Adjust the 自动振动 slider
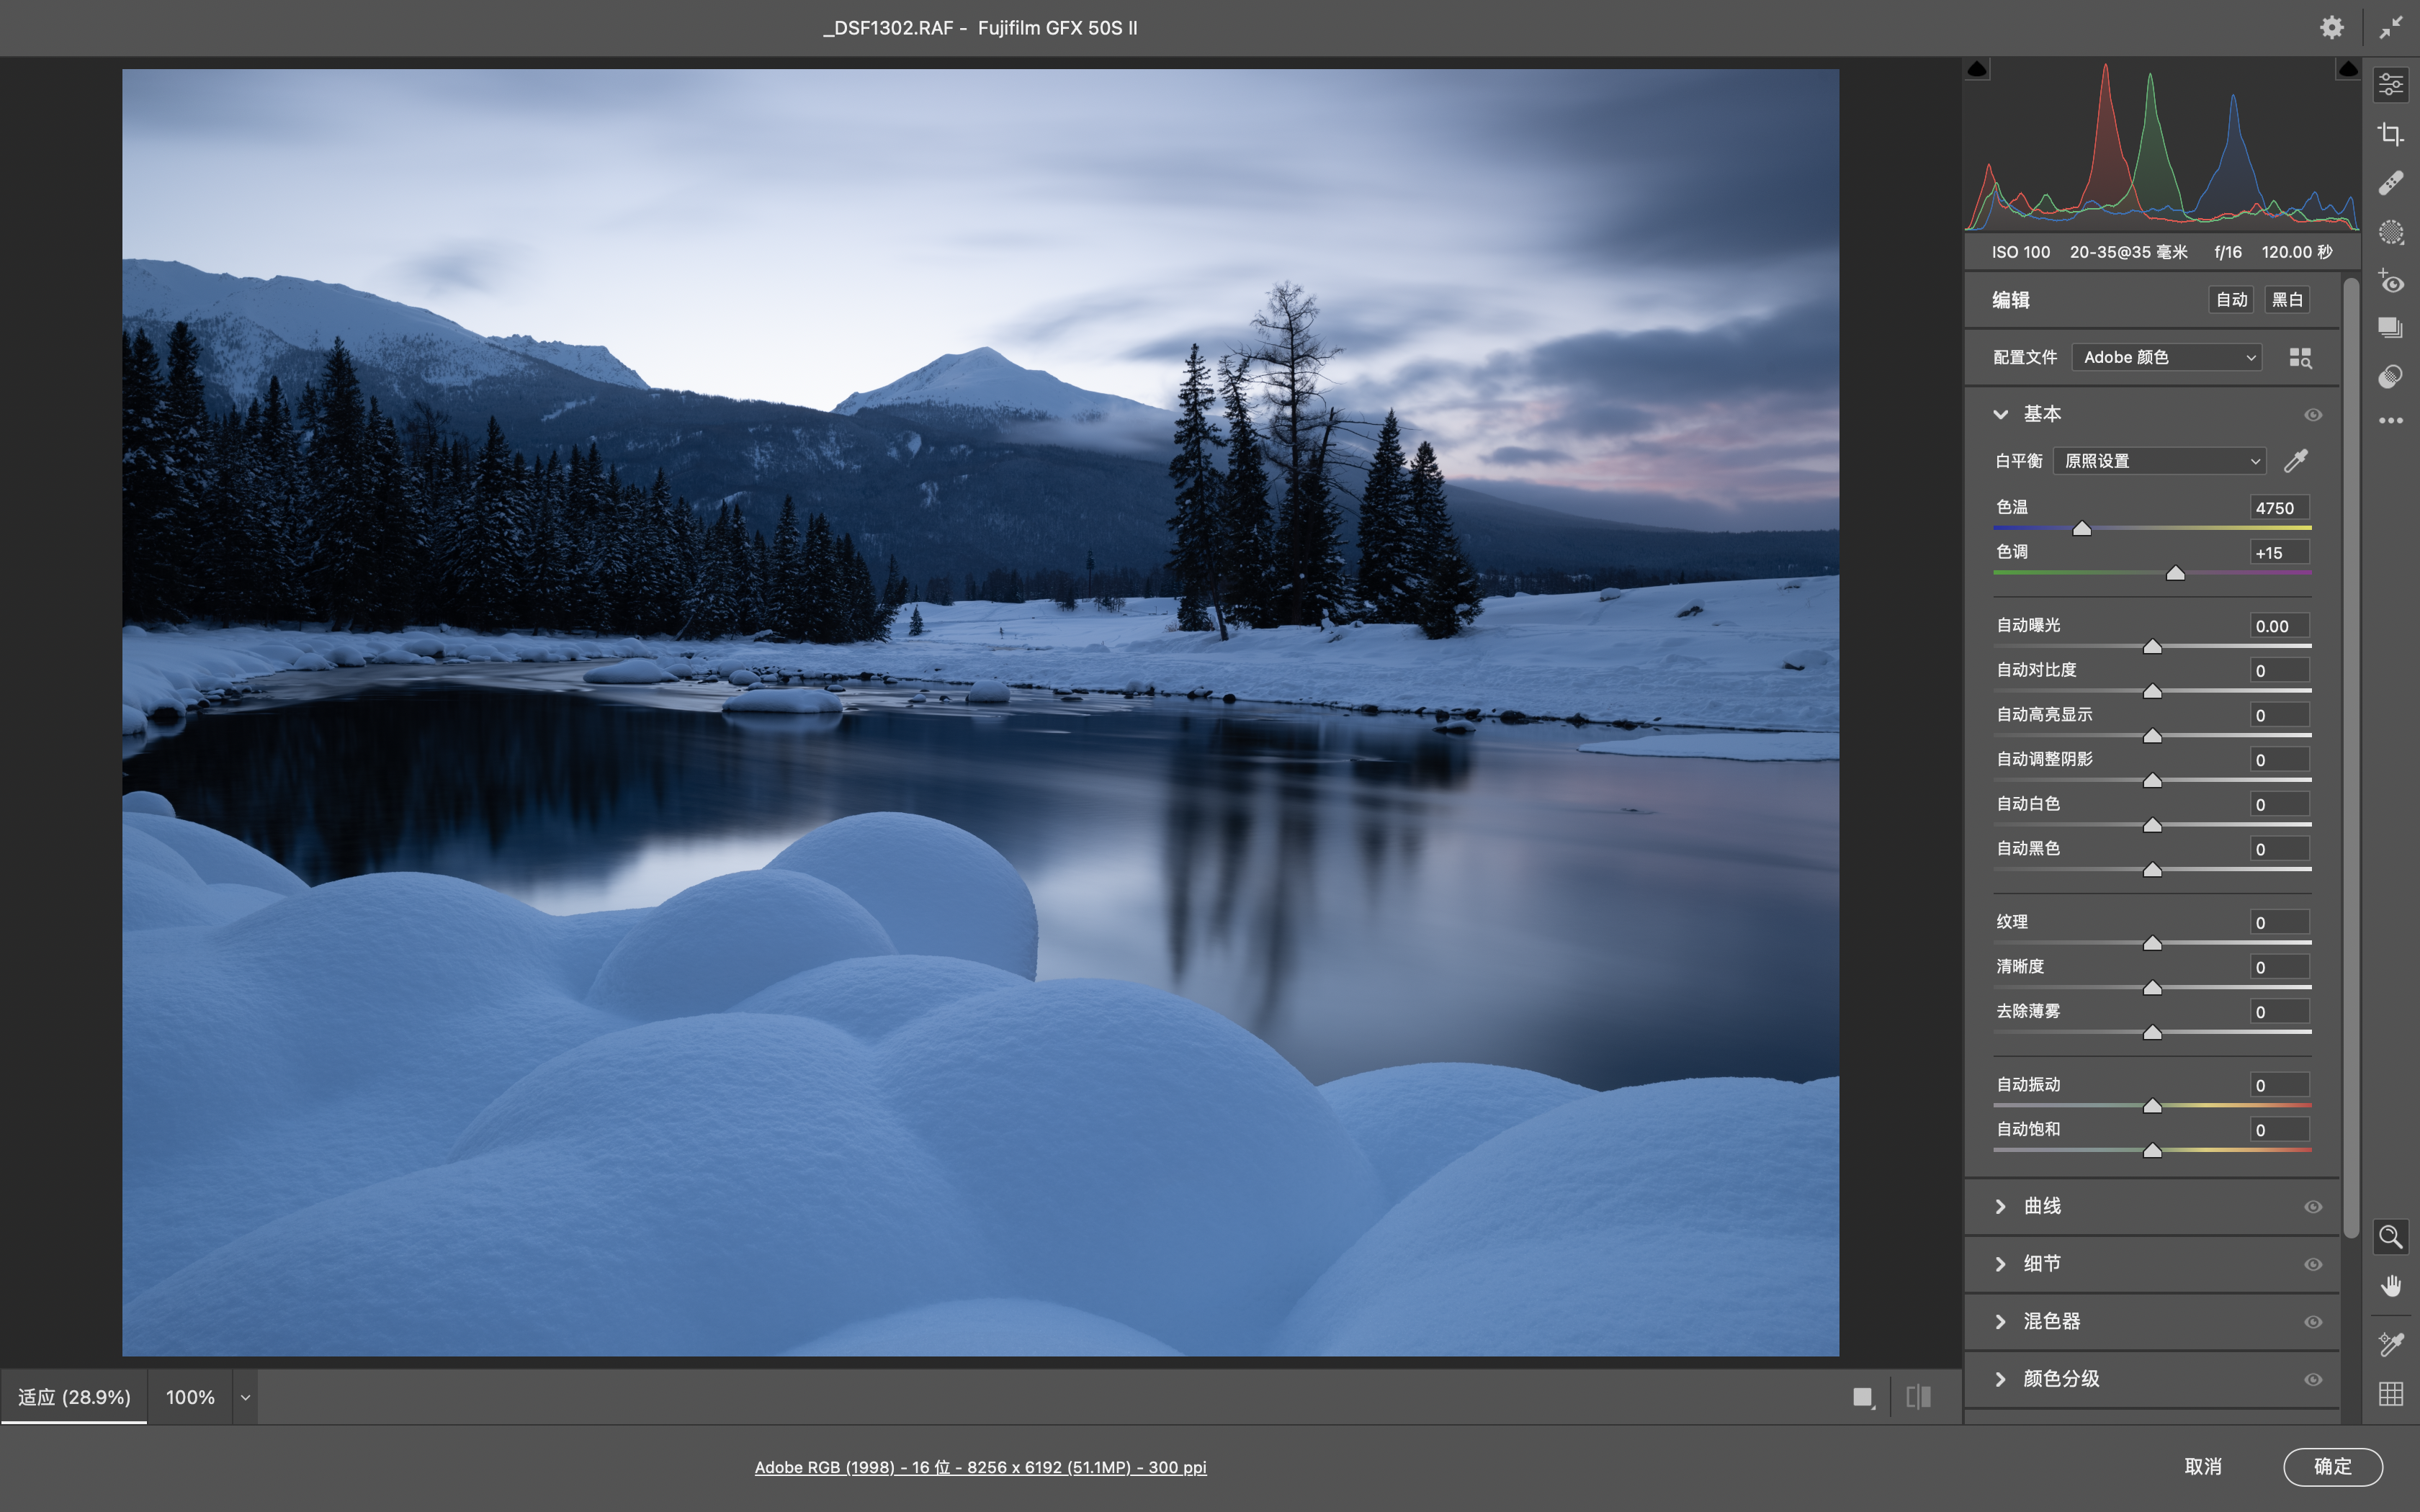This screenshot has width=2420, height=1512. click(2152, 1105)
